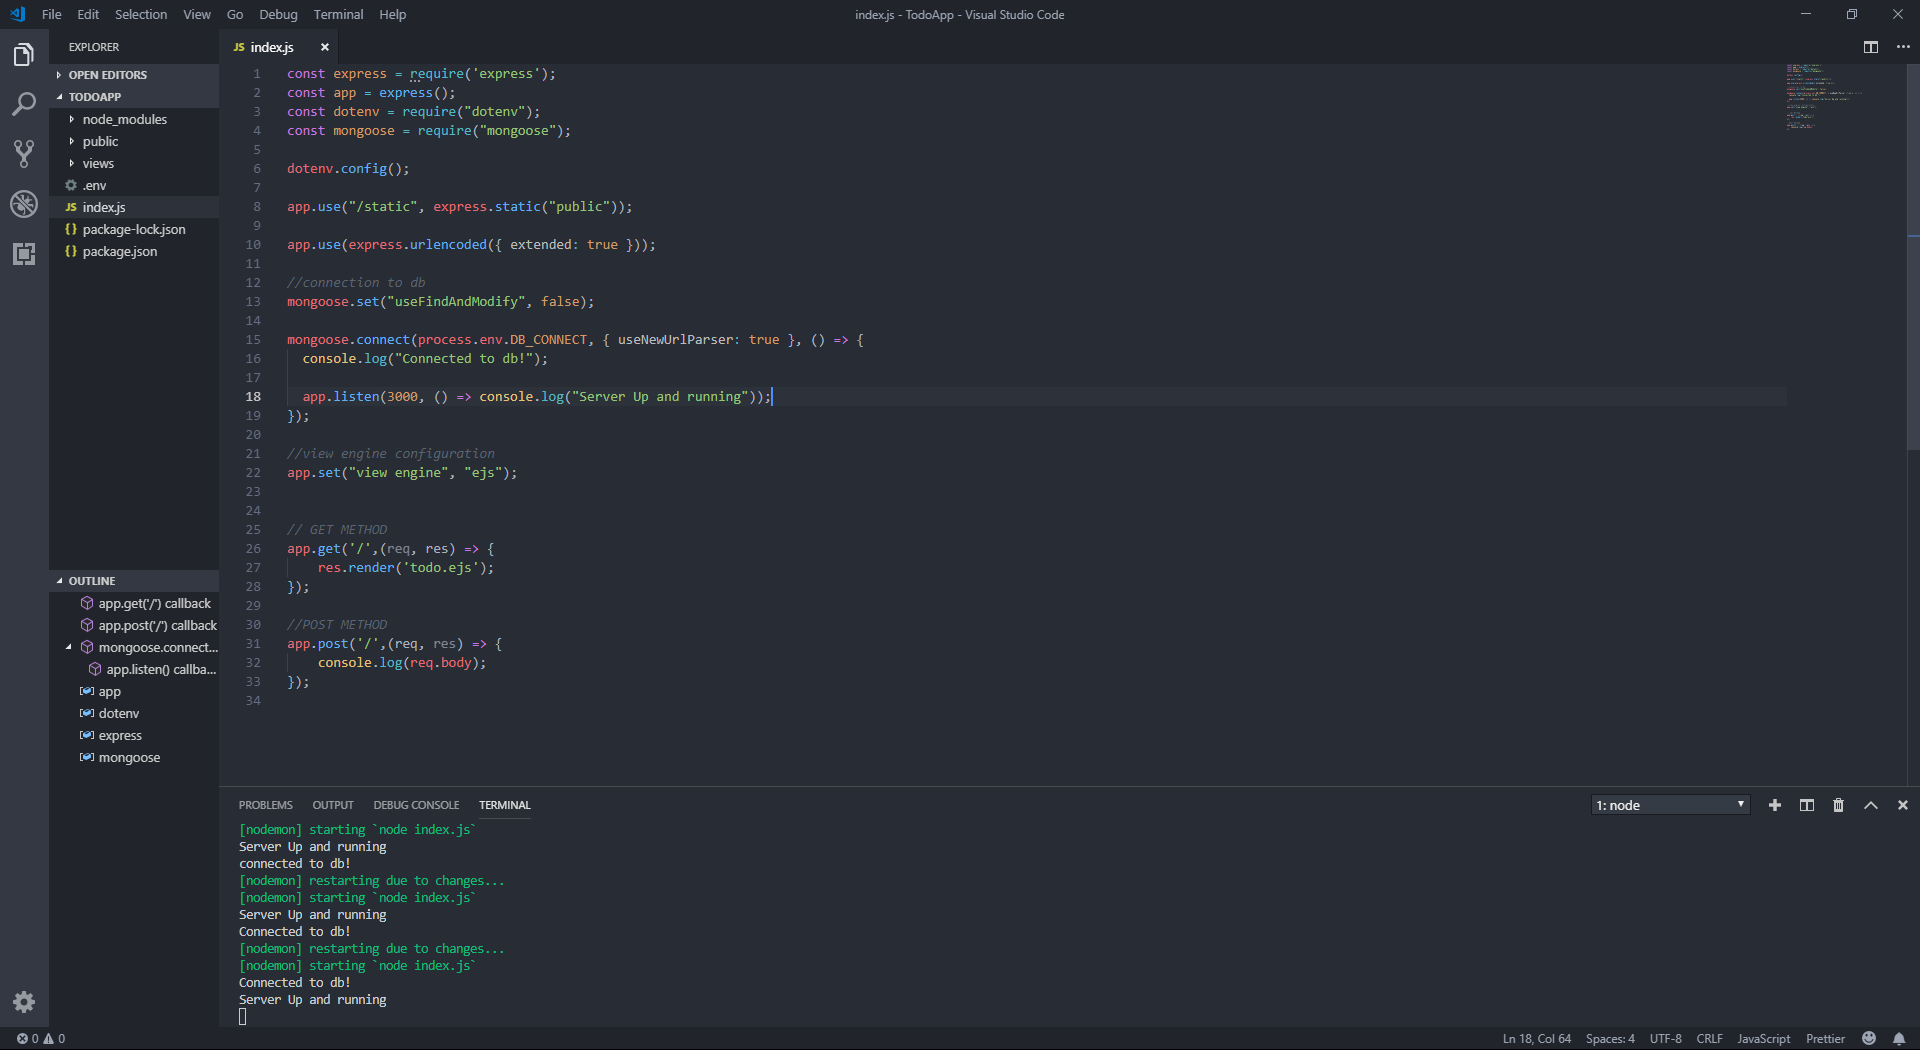
Task: Select express variable in outline
Action: coord(134,735)
